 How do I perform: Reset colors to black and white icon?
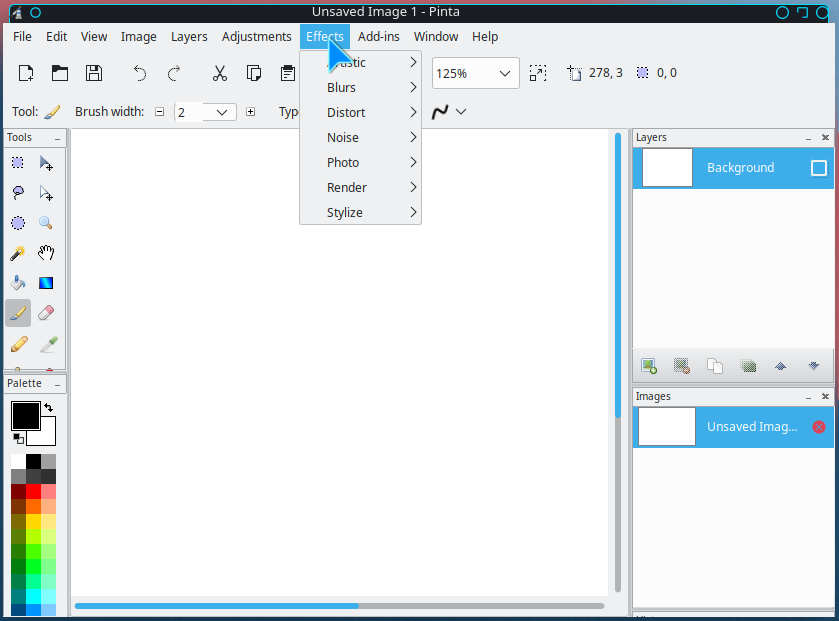(18, 439)
